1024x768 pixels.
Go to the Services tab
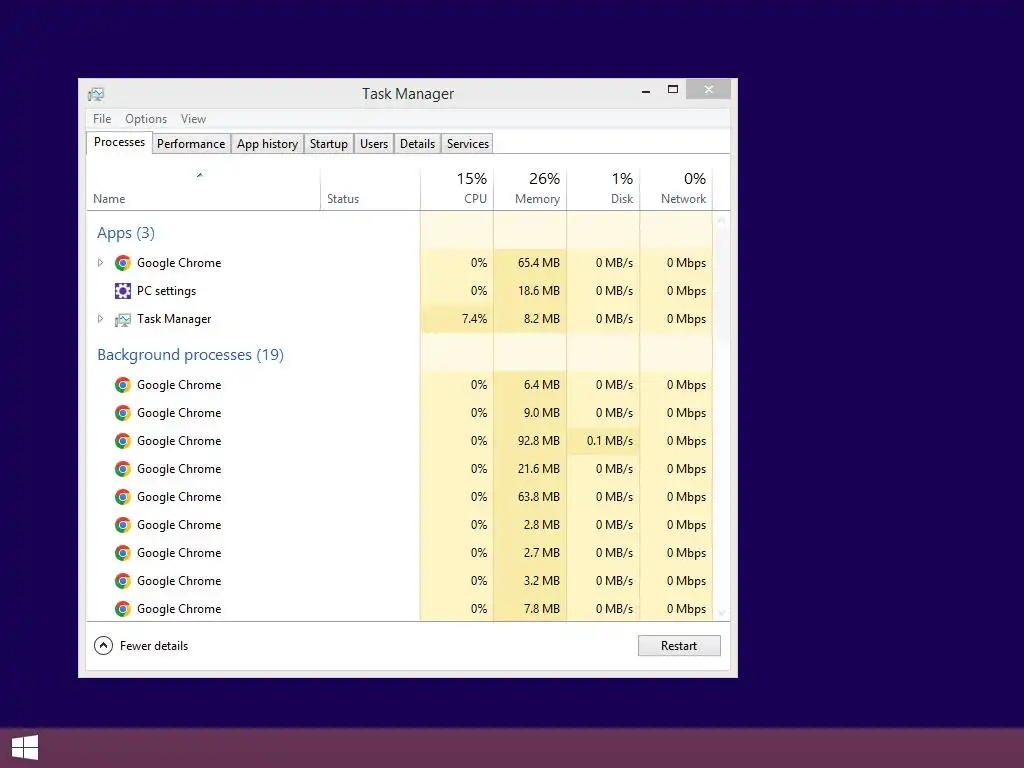[468, 144]
